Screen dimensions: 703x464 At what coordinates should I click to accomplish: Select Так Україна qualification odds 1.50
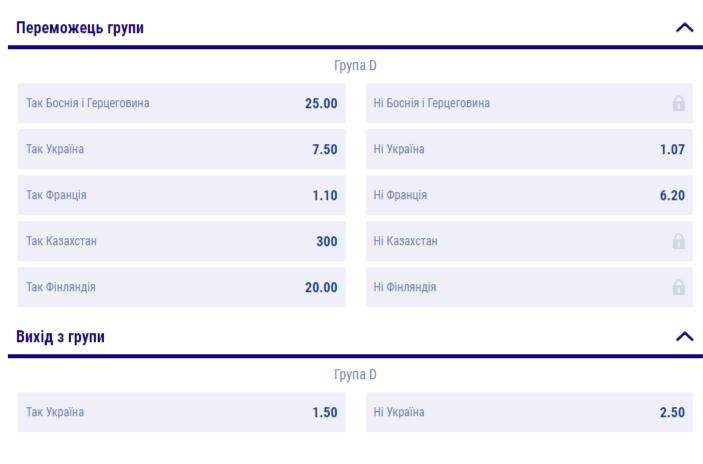pyautogui.click(x=181, y=412)
